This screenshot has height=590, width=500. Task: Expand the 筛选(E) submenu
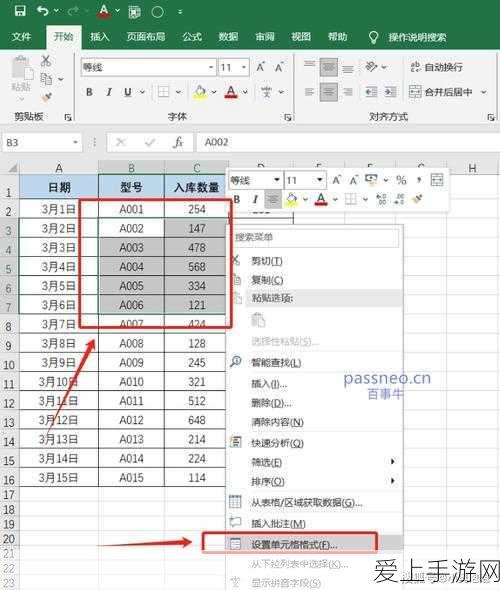click(315, 462)
